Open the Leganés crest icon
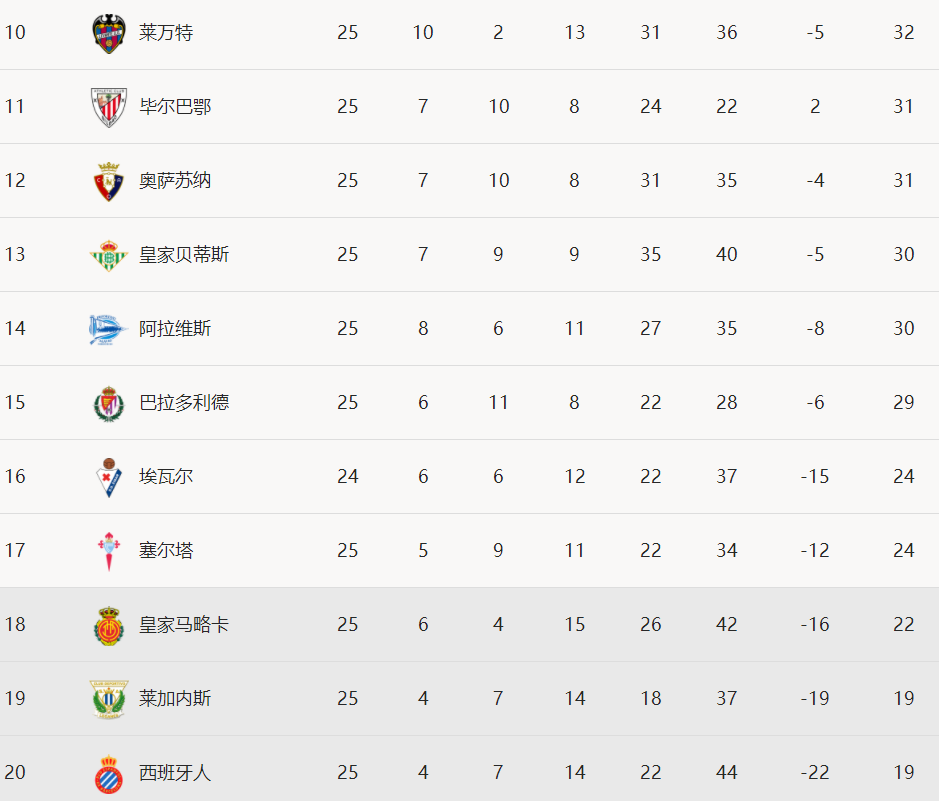Viewport: 939px width, 801px height. [108, 700]
